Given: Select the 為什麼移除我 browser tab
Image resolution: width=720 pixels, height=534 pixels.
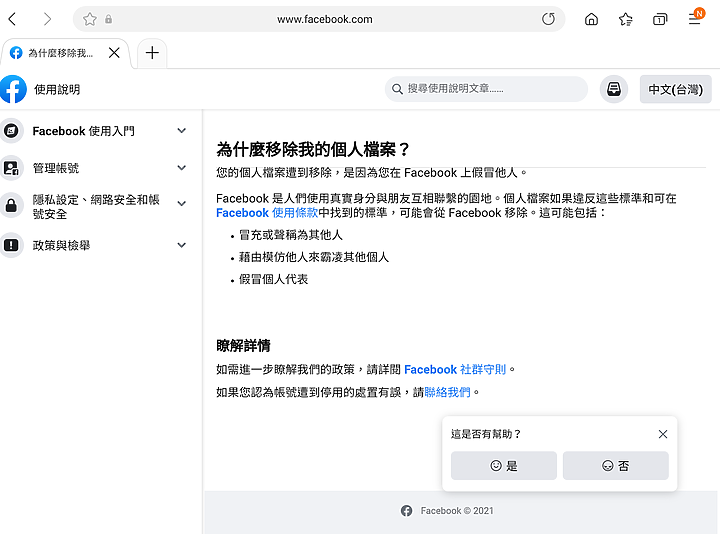Looking at the screenshot, I should point(66,53).
